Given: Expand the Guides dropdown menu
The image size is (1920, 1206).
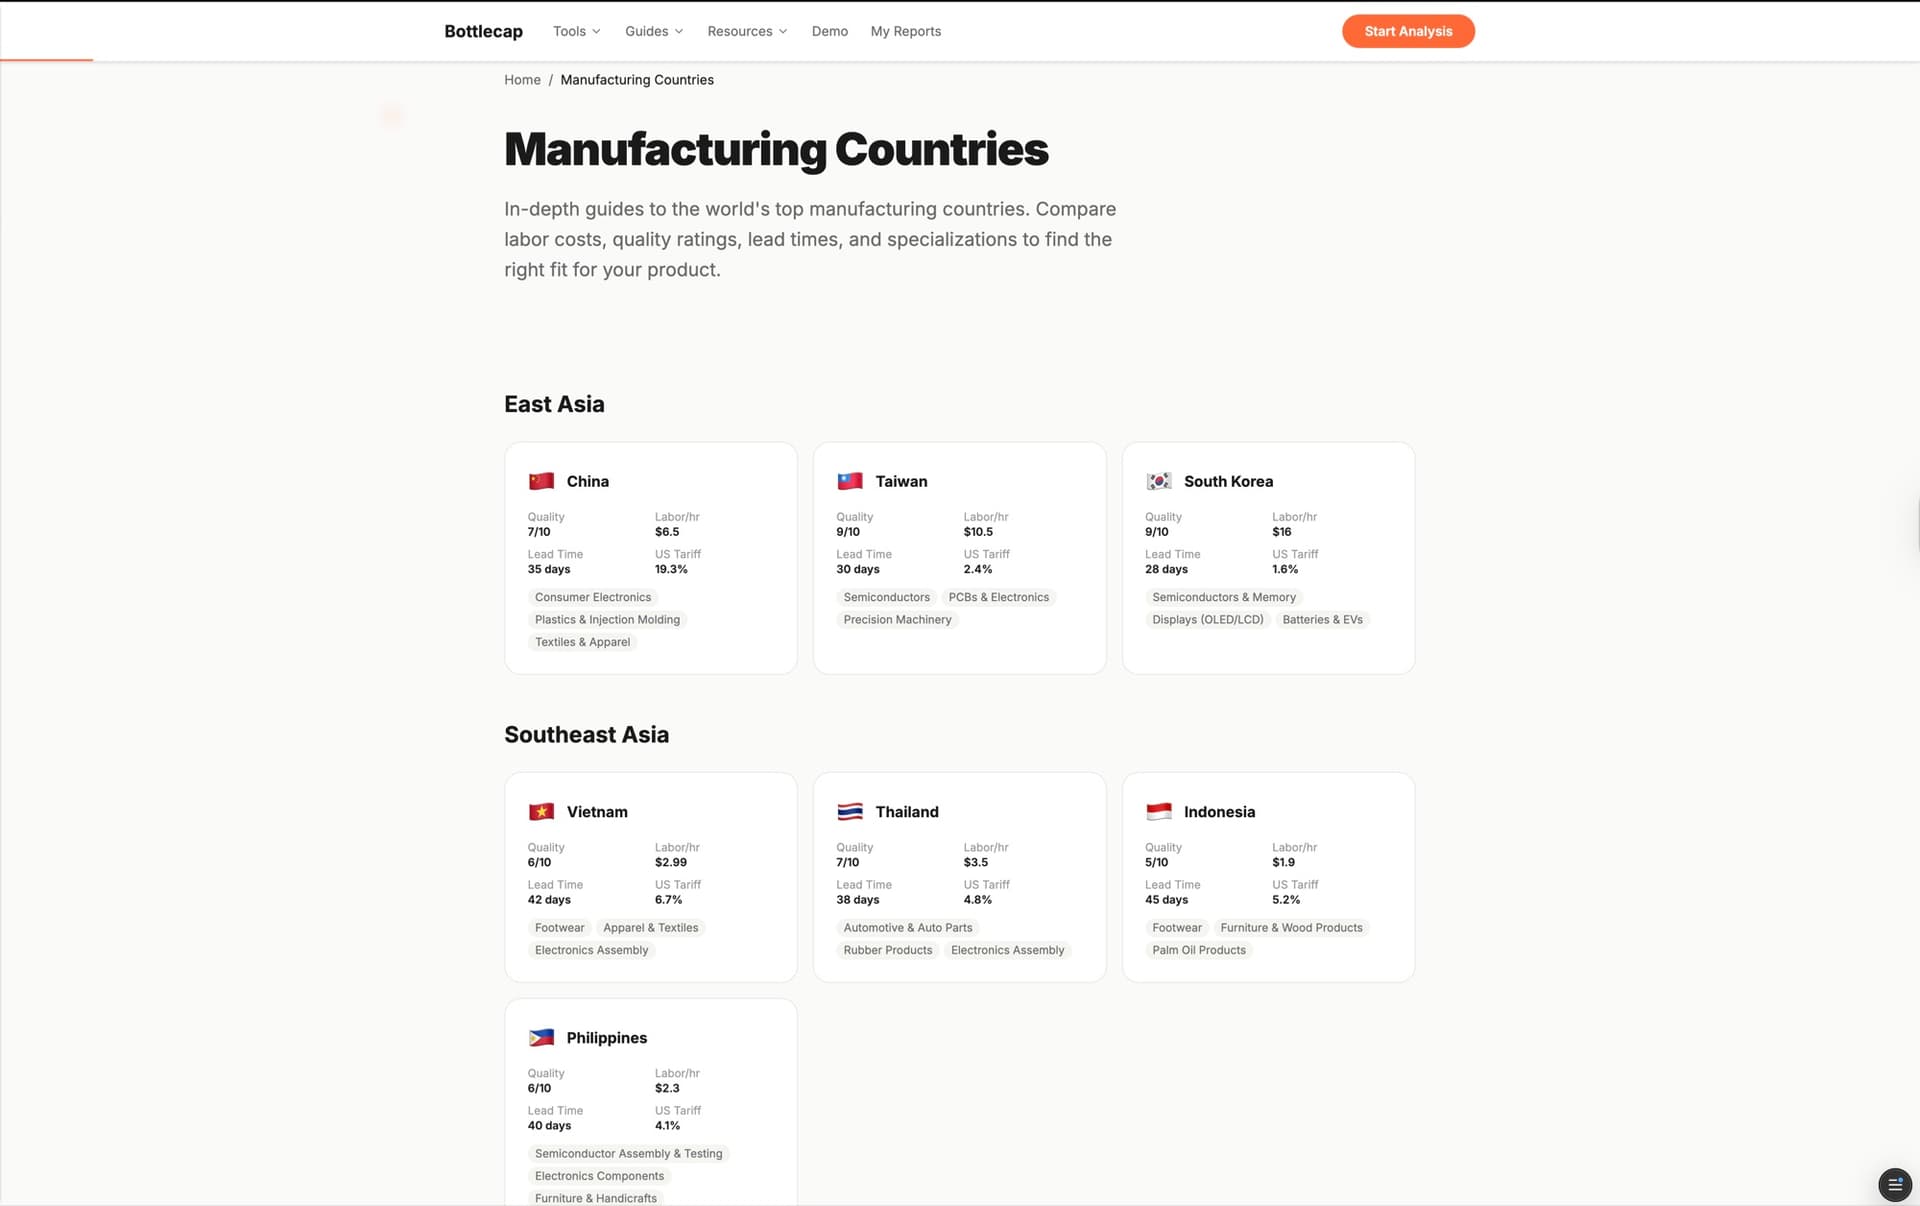Looking at the screenshot, I should pos(654,31).
